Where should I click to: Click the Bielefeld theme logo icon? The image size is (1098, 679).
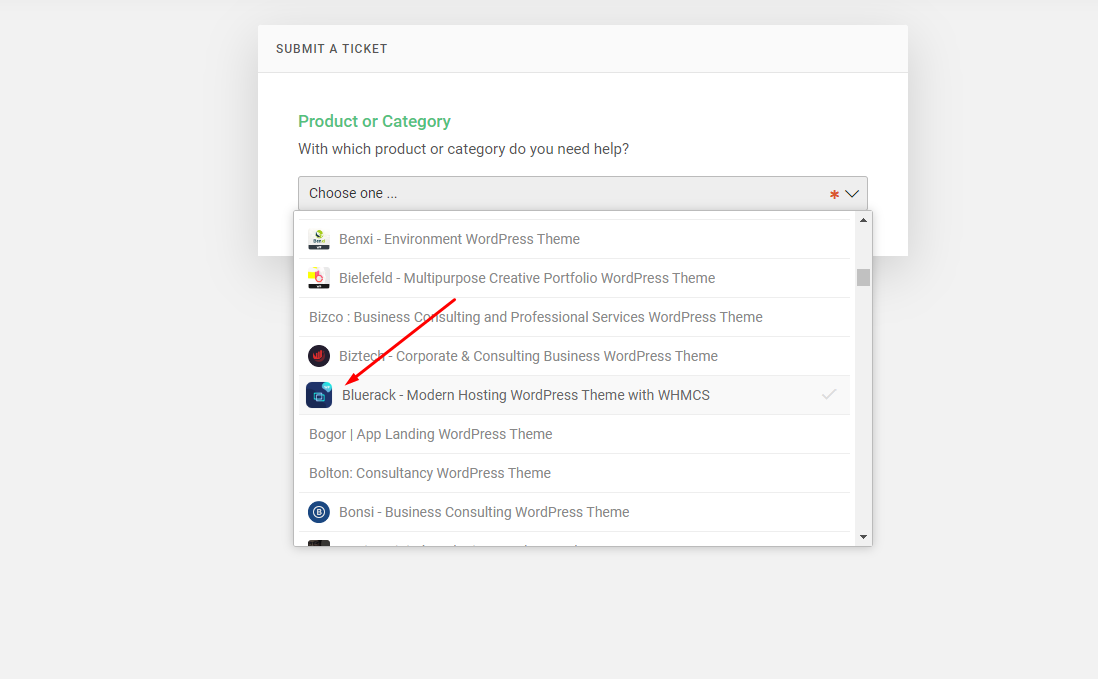319,278
